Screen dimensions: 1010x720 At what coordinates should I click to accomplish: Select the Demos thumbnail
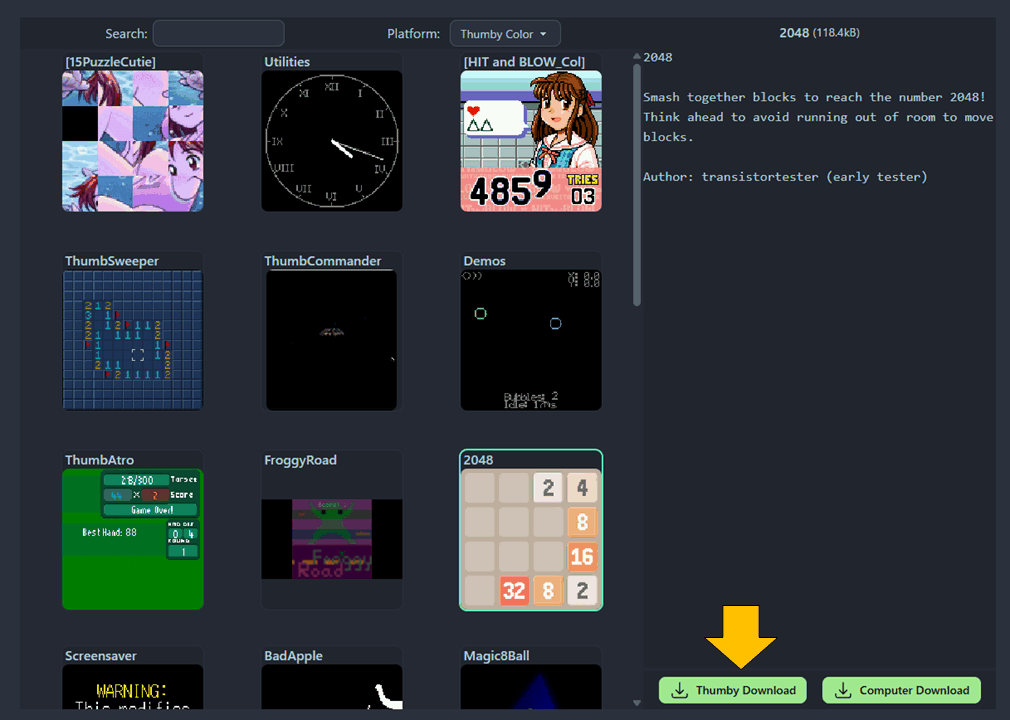[531, 340]
